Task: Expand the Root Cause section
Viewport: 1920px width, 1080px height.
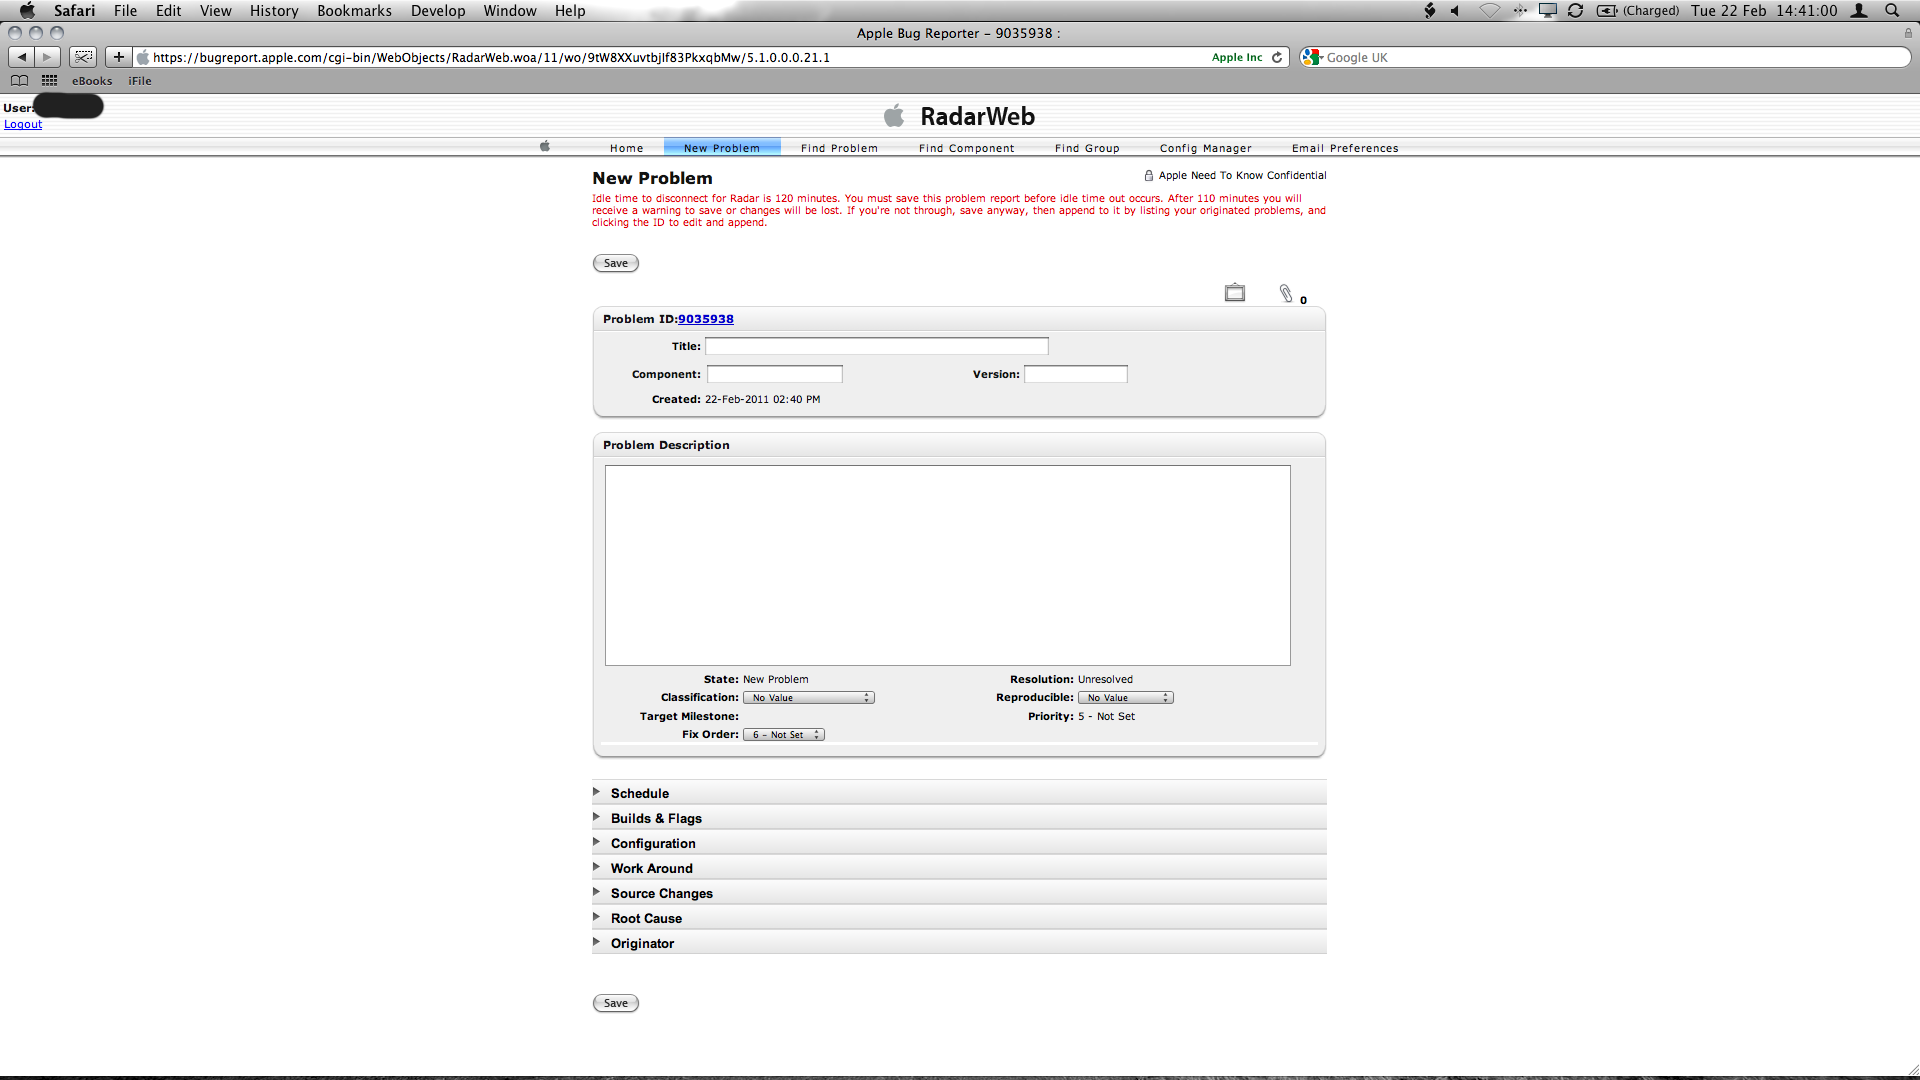Action: coord(959,918)
